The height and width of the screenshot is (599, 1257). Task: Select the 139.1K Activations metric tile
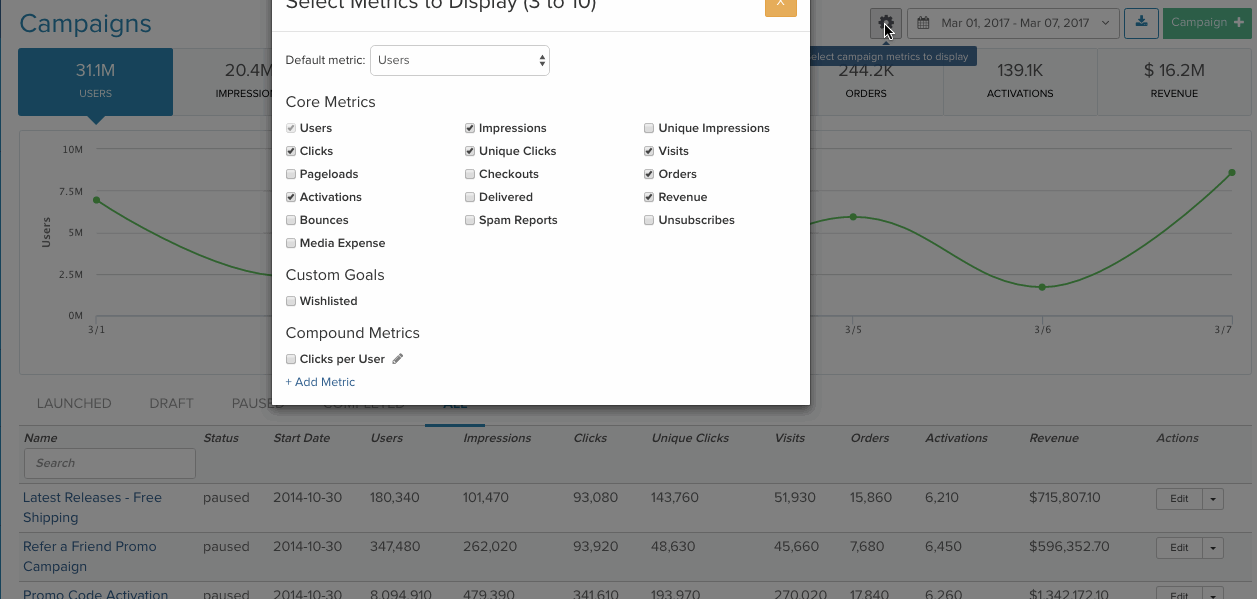[1020, 81]
